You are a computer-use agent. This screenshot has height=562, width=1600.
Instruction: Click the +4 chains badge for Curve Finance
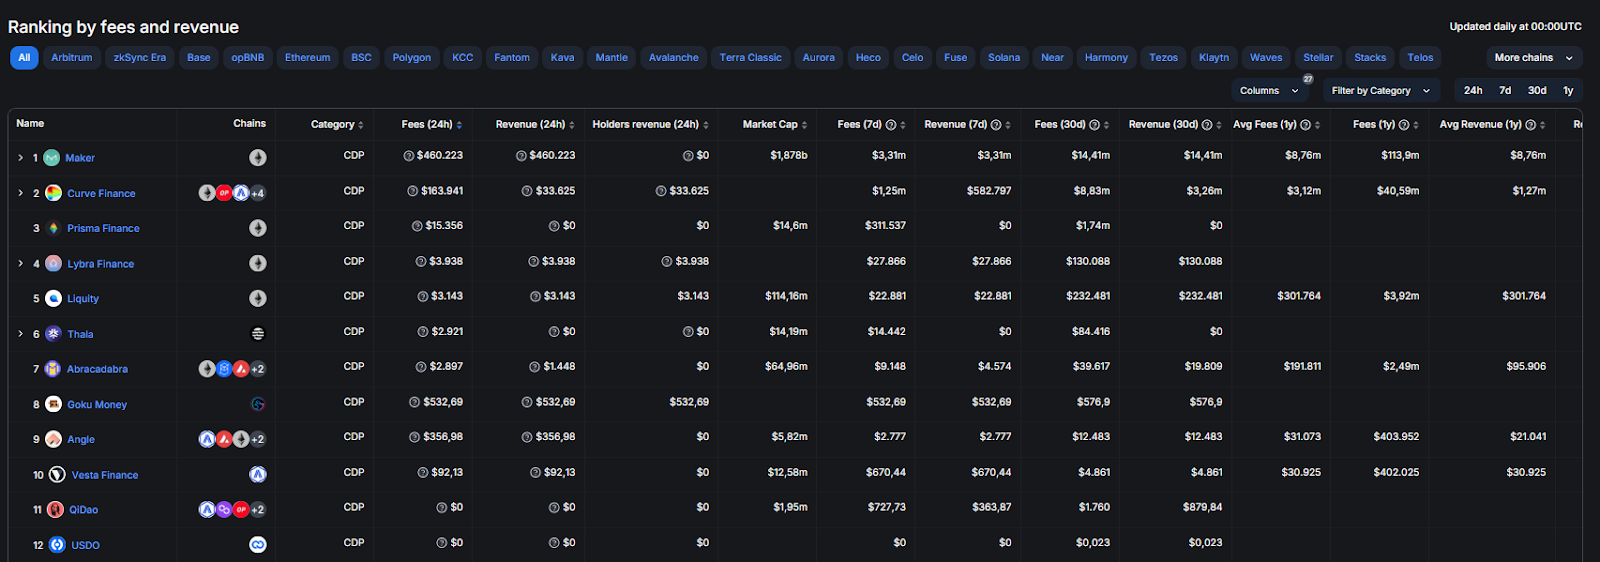point(258,193)
